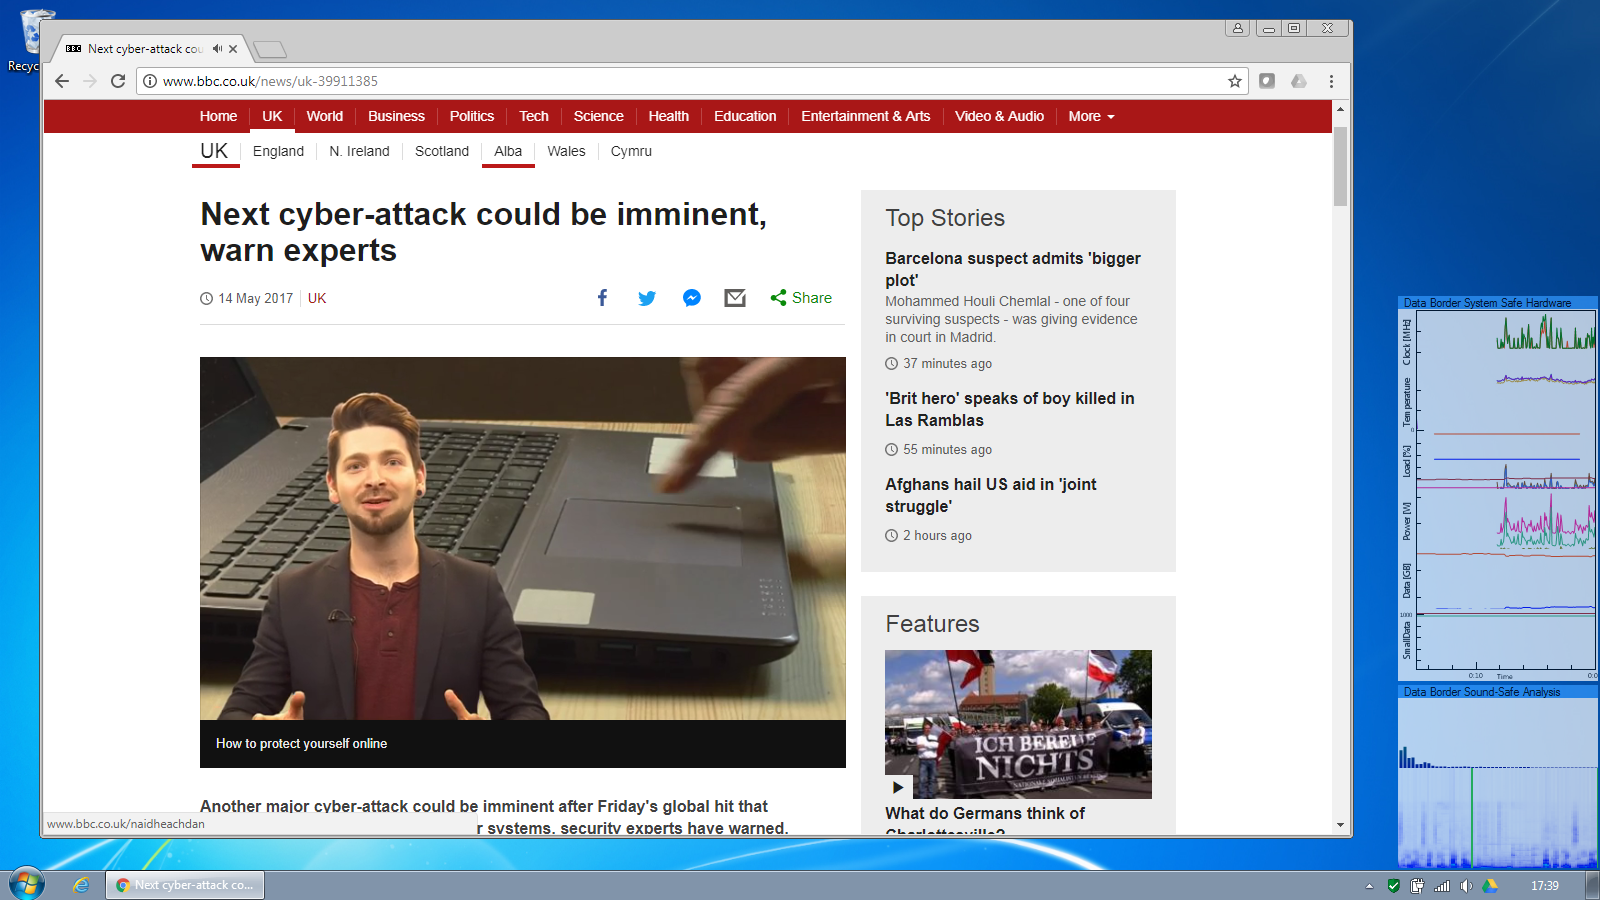Open Windows Start menu

click(x=27, y=884)
